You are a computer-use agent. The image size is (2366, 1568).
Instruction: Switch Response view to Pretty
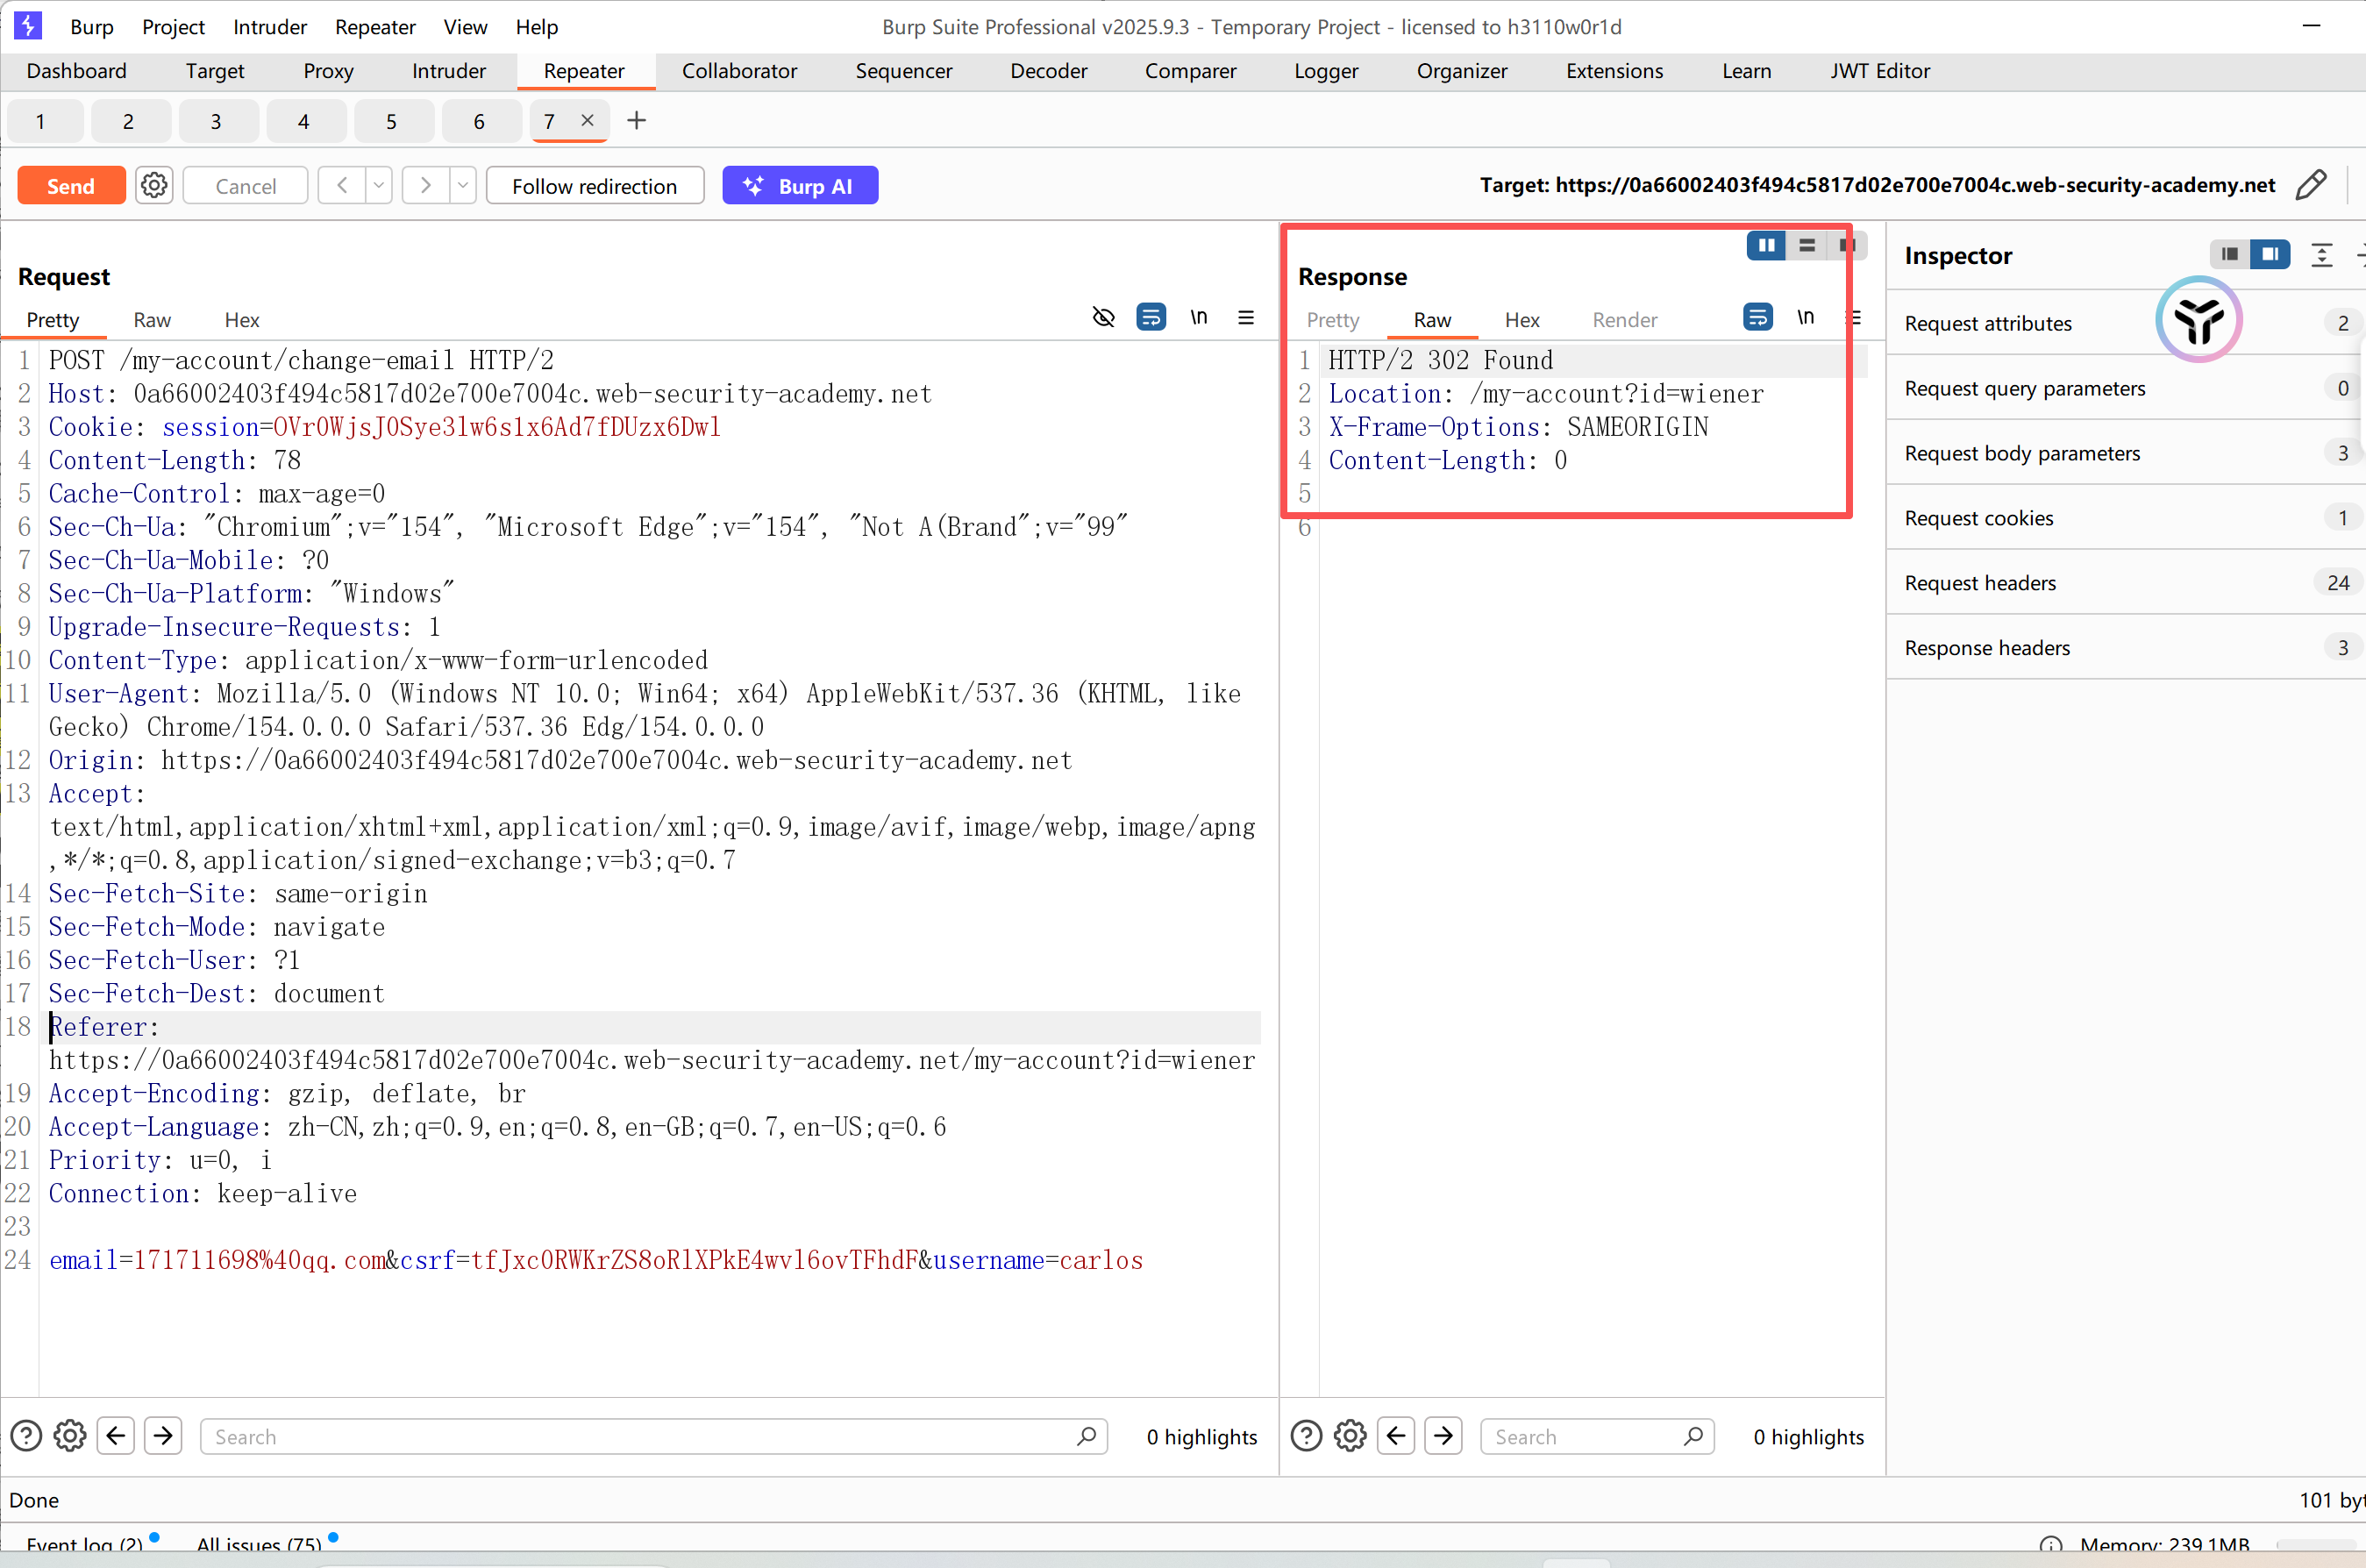[1332, 320]
